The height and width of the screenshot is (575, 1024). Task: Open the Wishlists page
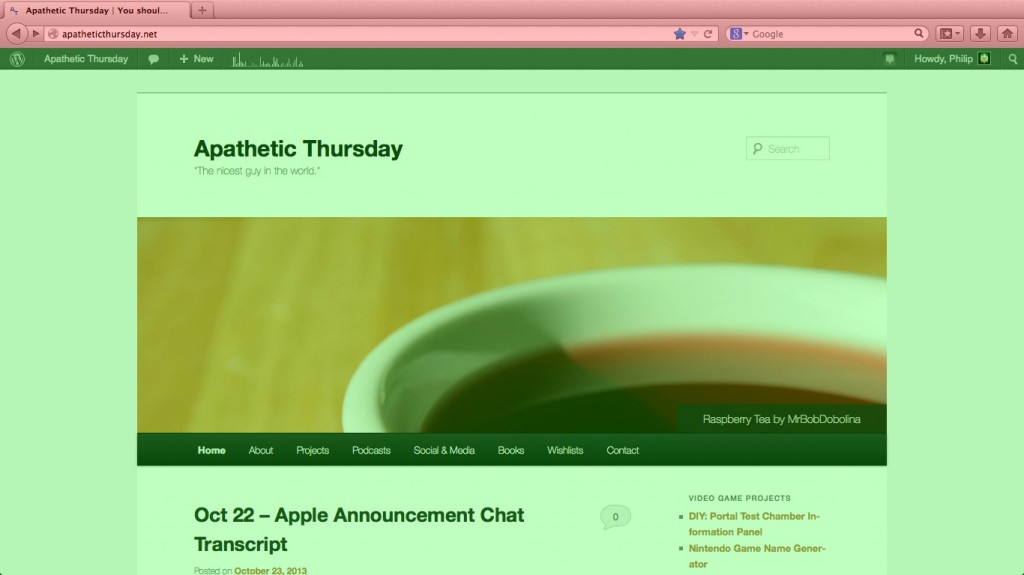click(x=565, y=450)
